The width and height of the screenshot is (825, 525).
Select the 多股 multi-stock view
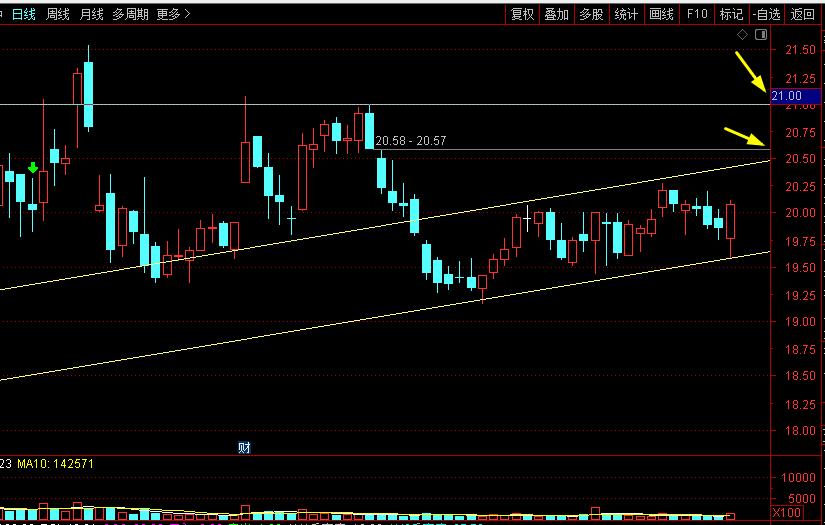[591, 14]
